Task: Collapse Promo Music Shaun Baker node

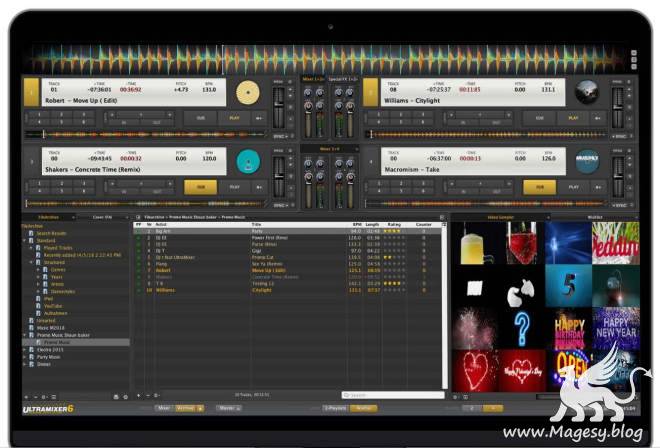Action: [24, 335]
